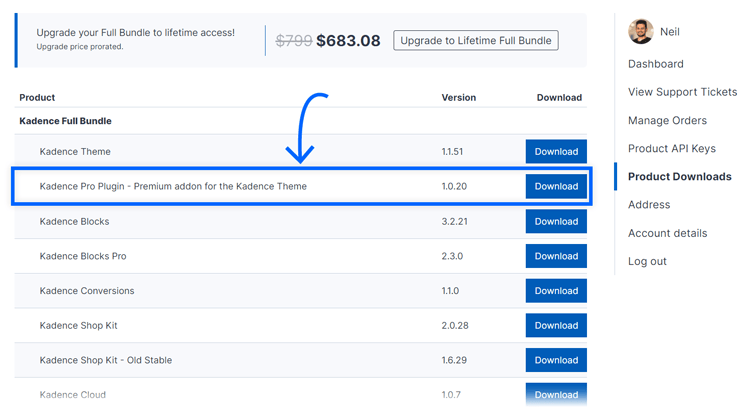Click the Kadence Shop Kit - Old Stable name
The image size is (750, 410).
pyautogui.click(x=106, y=360)
